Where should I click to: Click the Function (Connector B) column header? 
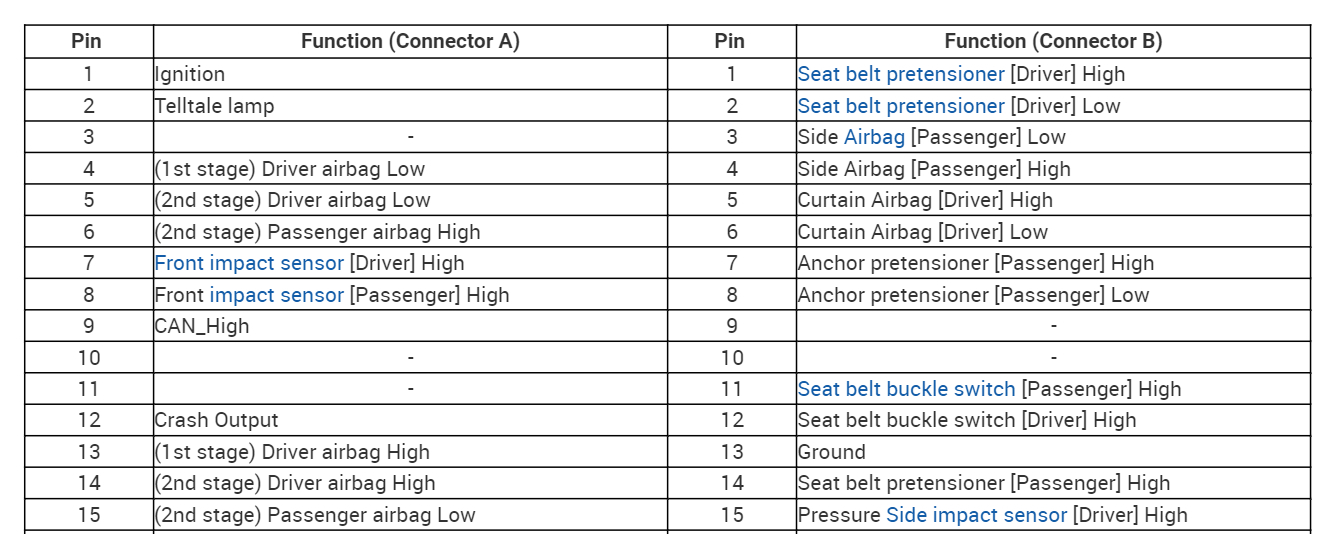[1053, 41]
